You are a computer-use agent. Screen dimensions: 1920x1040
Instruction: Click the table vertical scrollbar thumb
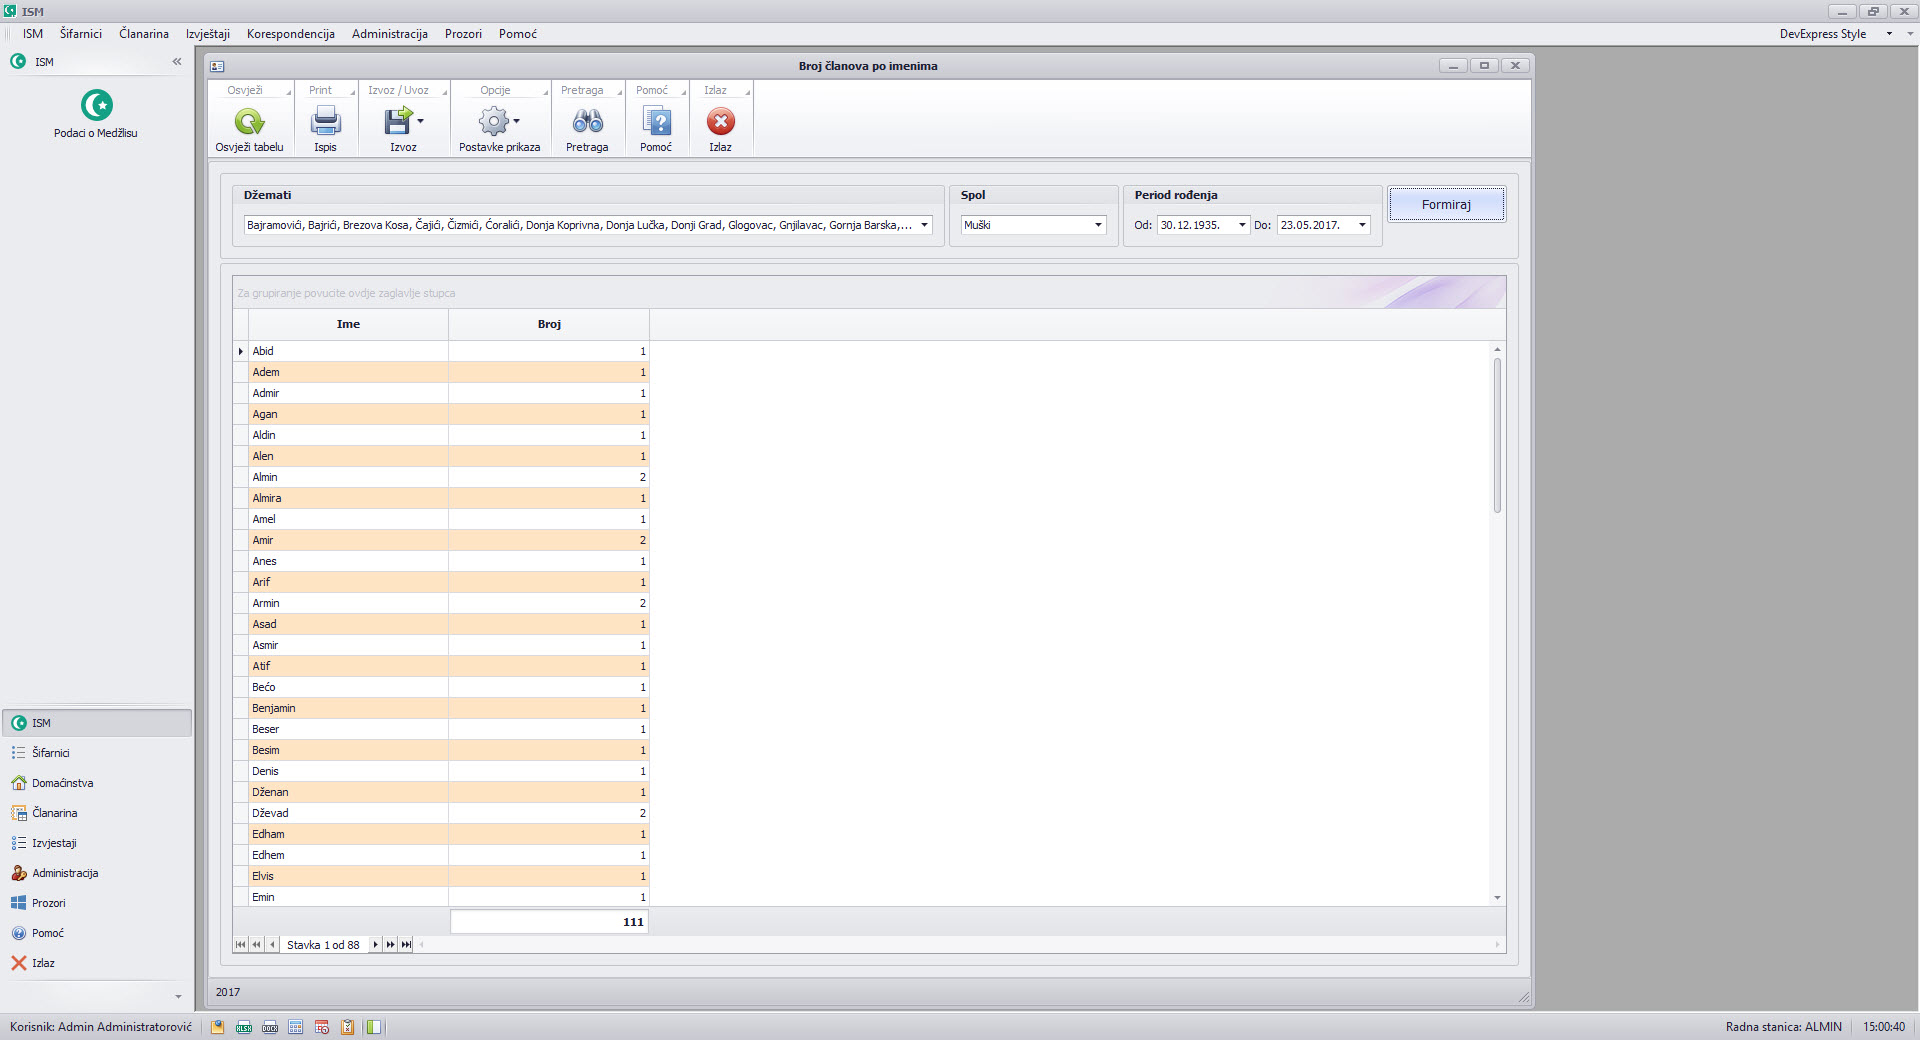[1497, 435]
